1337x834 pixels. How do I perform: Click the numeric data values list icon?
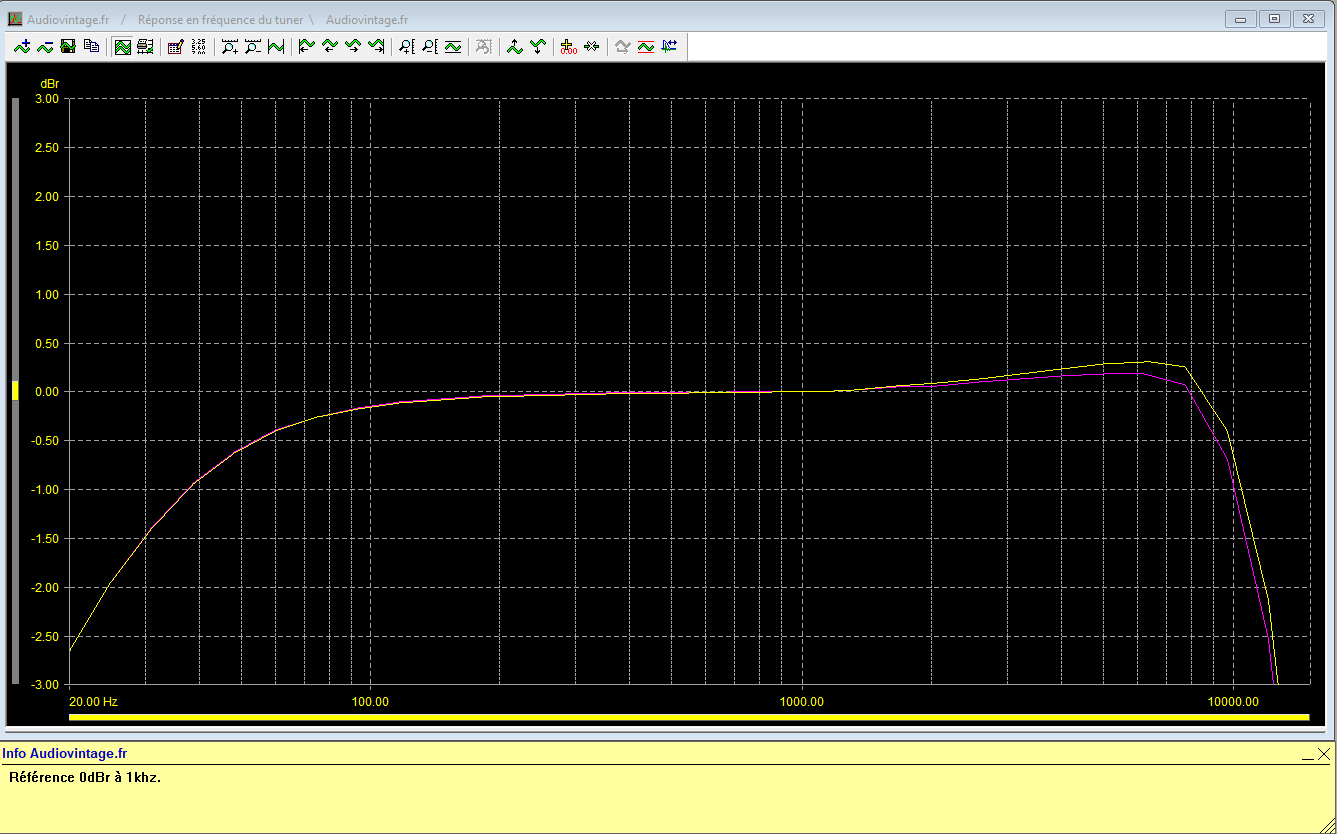pyautogui.click(x=198, y=46)
